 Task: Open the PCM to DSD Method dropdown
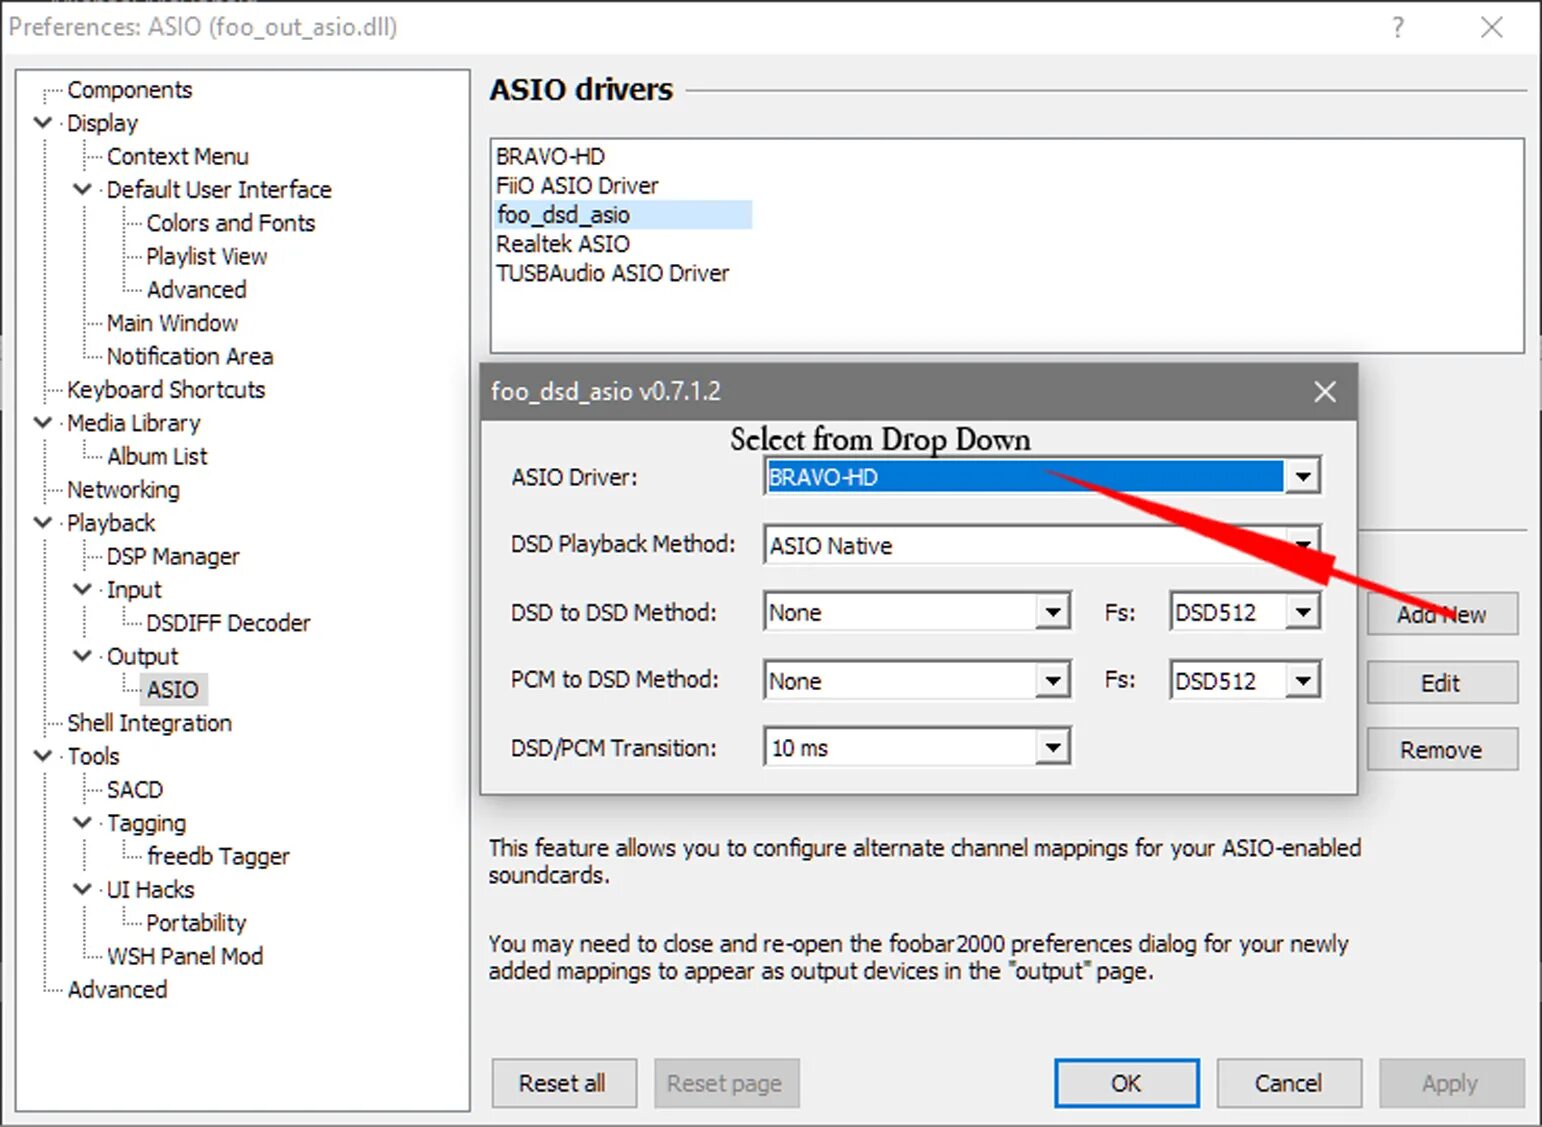click(x=1053, y=681)
